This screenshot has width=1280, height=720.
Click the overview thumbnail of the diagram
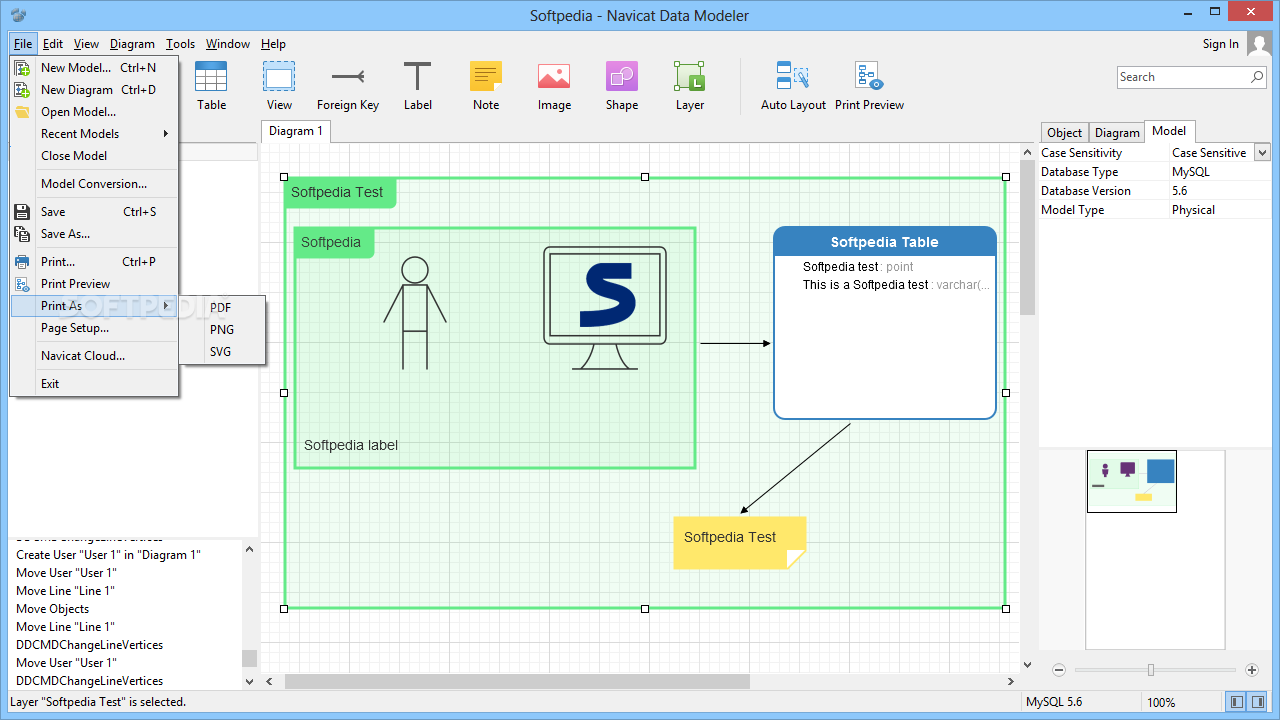[1132, 481]
